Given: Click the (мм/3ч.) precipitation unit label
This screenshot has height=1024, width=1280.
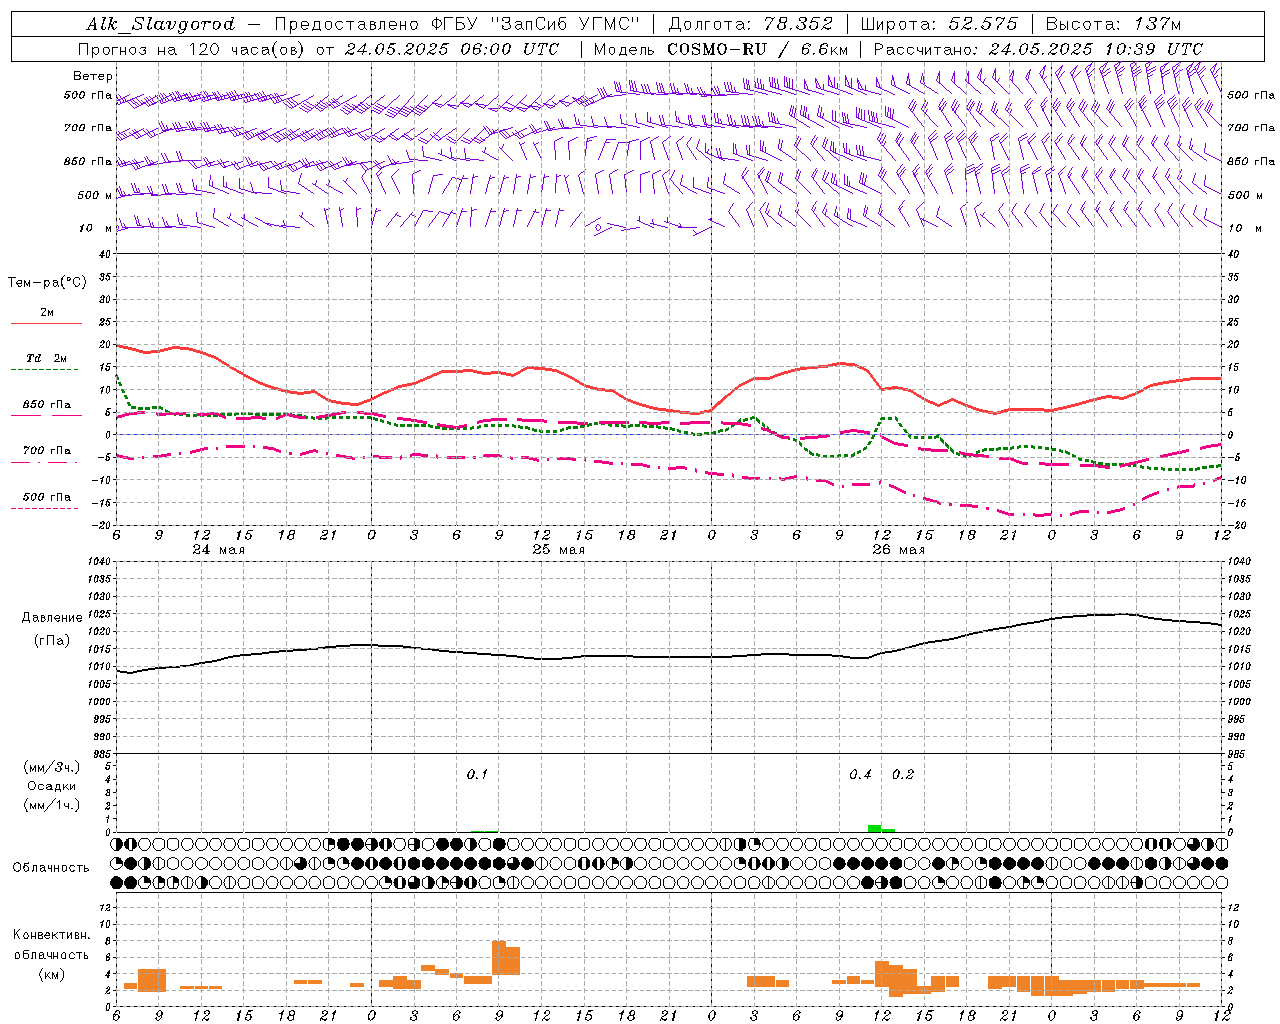Looking at the screenshot, I should pos(51,767).
